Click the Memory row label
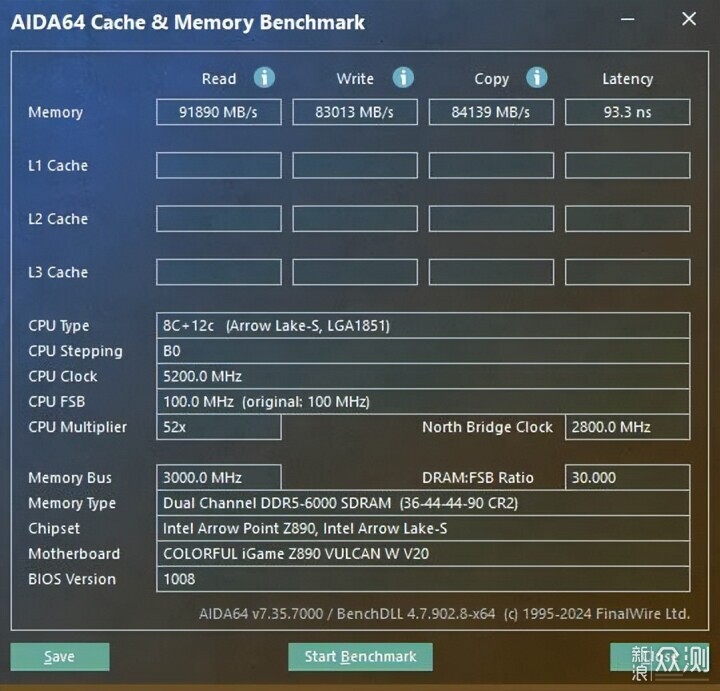 (56, 112)
